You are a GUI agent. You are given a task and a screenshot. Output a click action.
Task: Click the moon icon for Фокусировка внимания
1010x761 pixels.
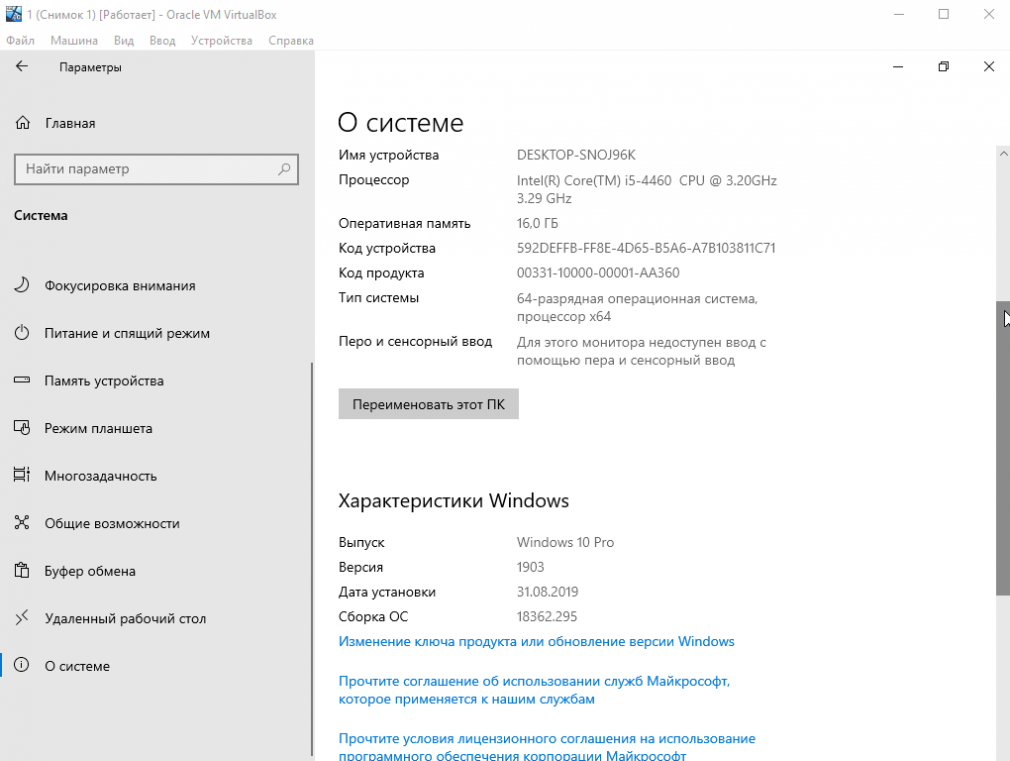coord(22,285)
